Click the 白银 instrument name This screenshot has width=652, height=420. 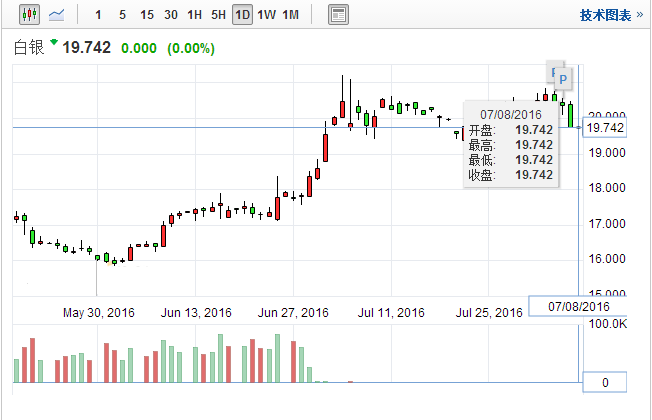pos(28,48)
